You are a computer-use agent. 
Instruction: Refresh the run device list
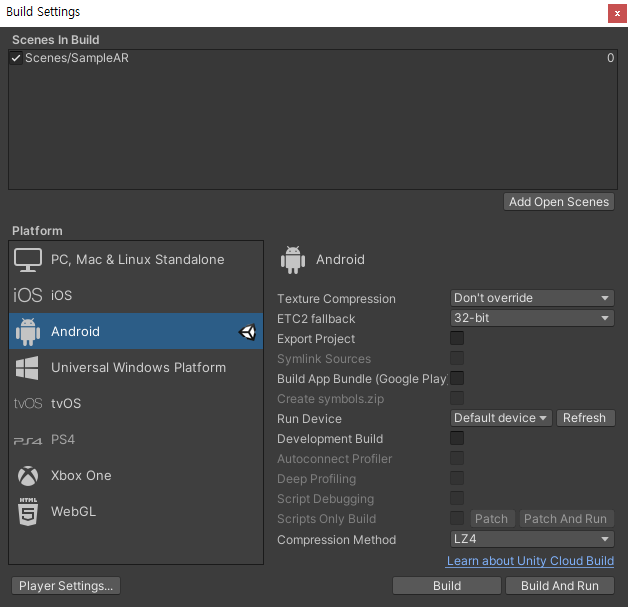pyautogui.click(x=585, y=418)
